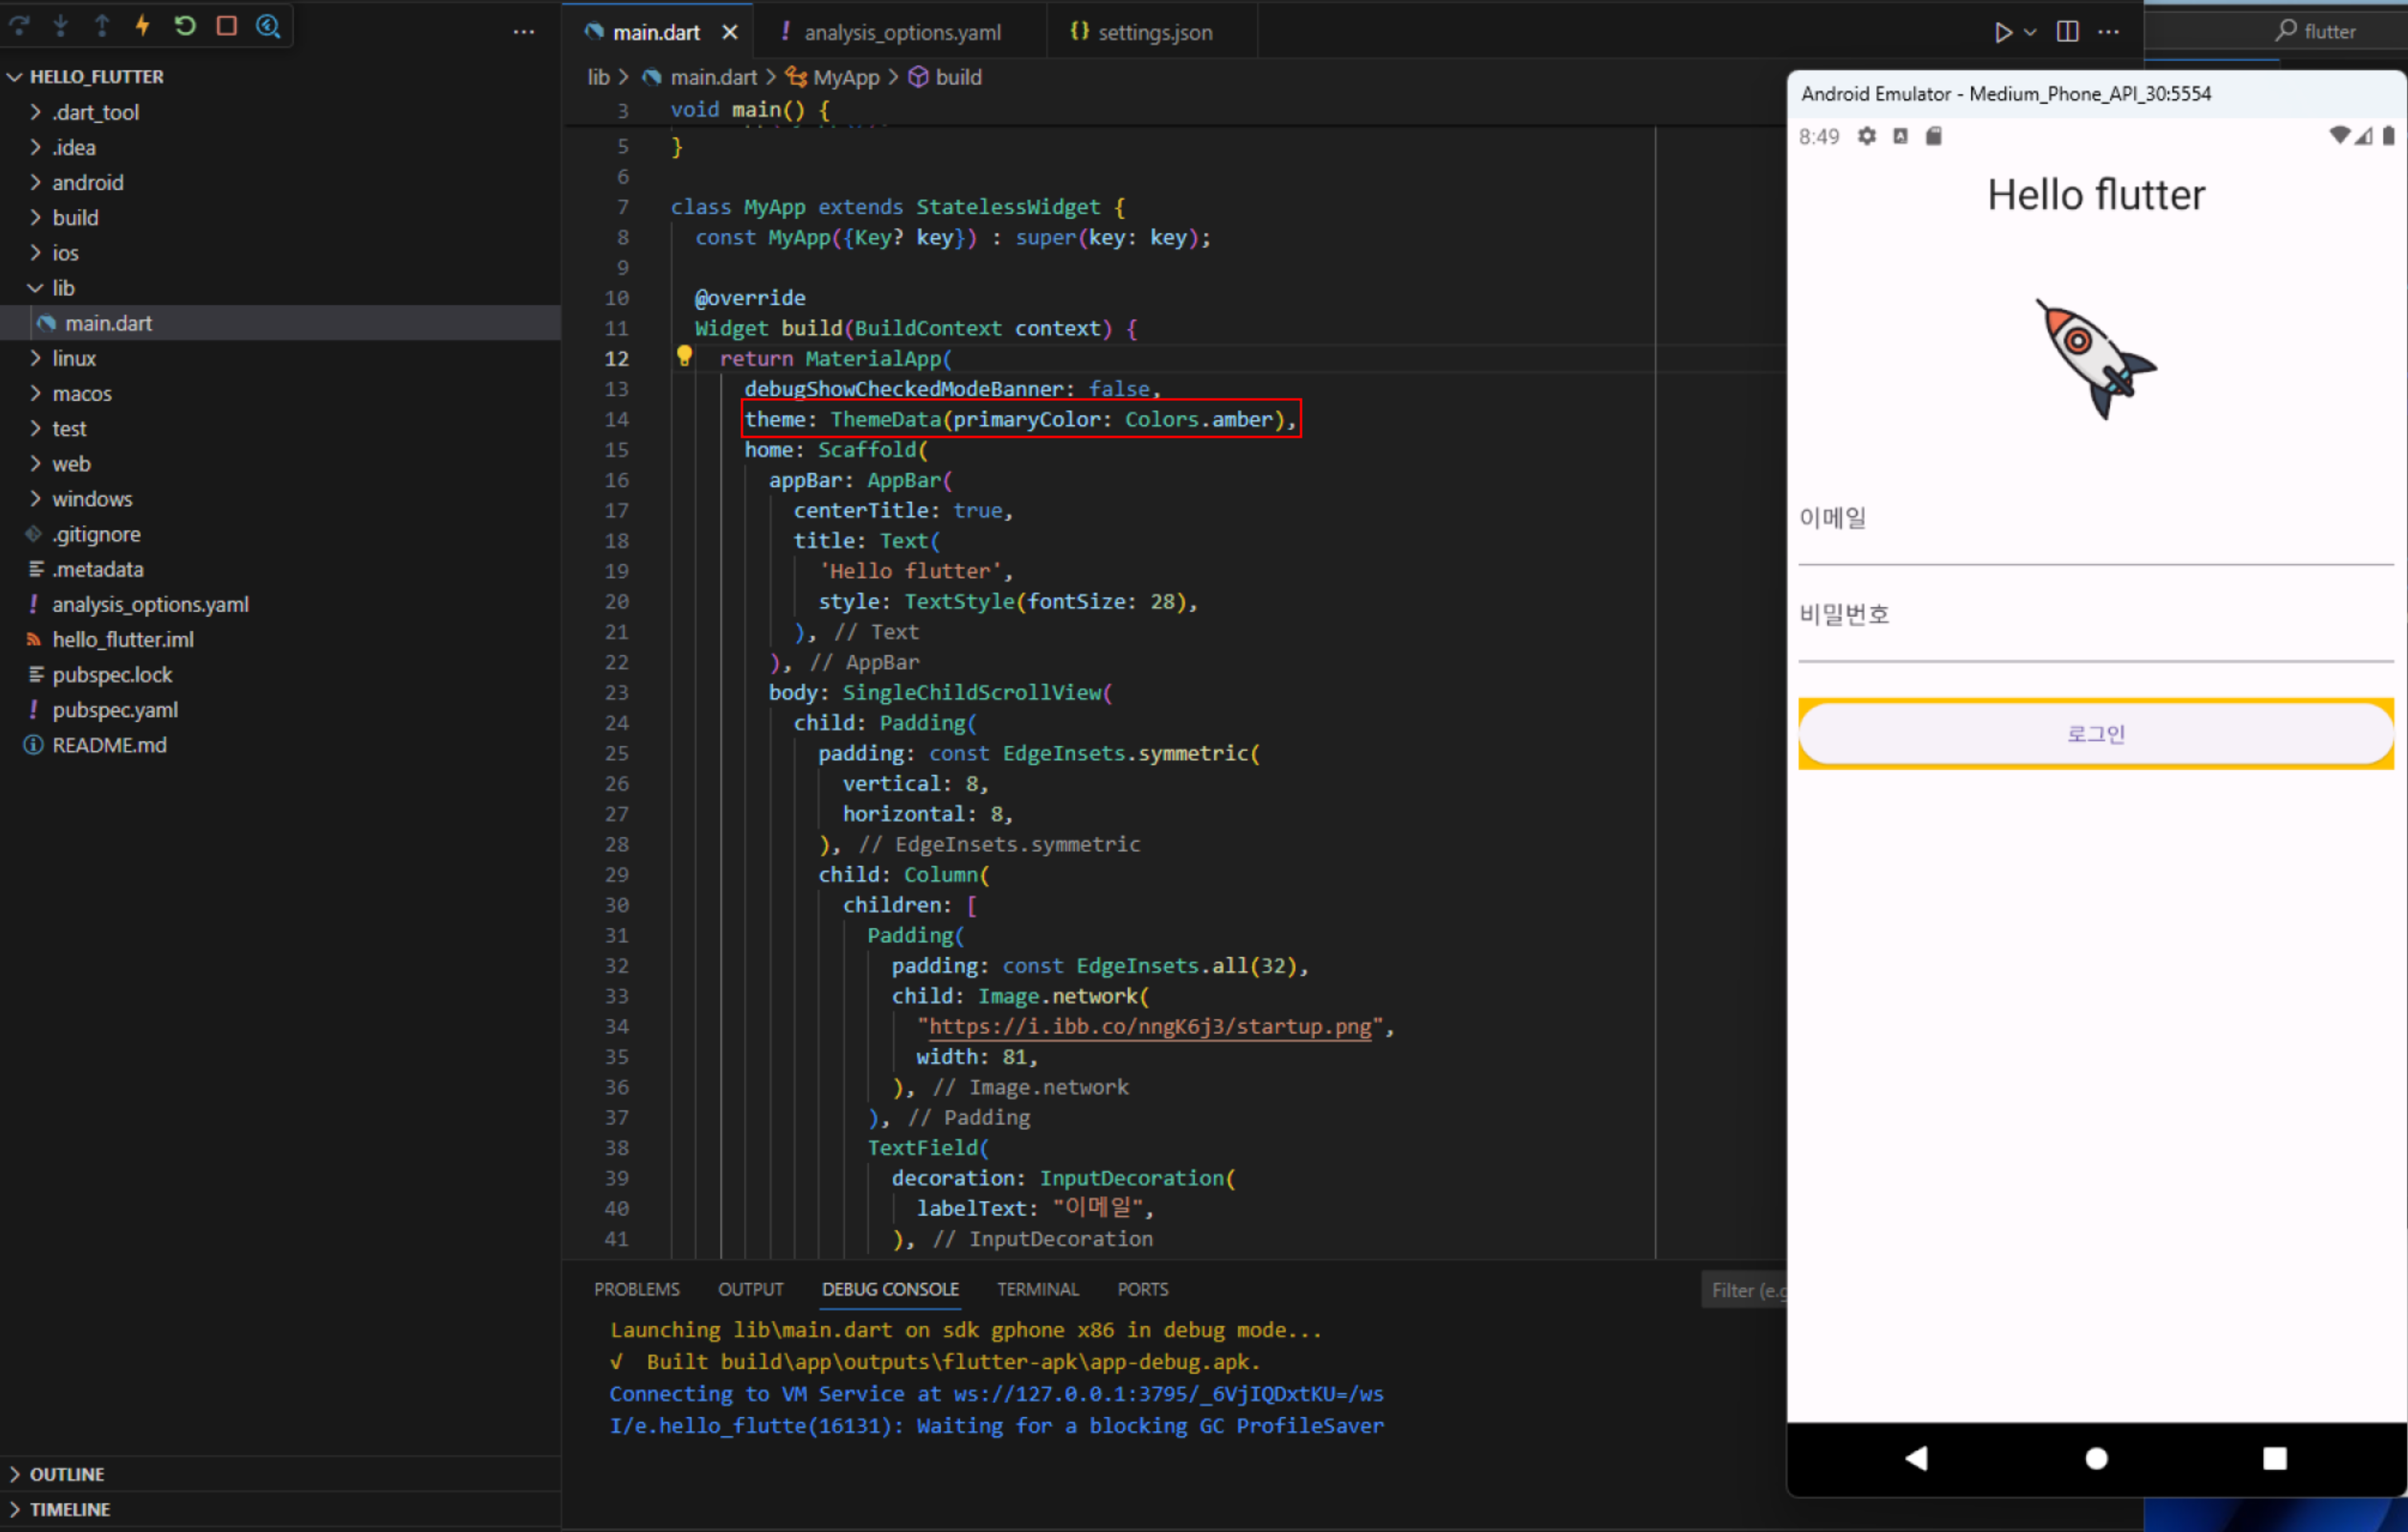Image resolution: width=2408 pixels, height=1532 pixels.
Task: Expand the test folder
Action: [35, 428]
